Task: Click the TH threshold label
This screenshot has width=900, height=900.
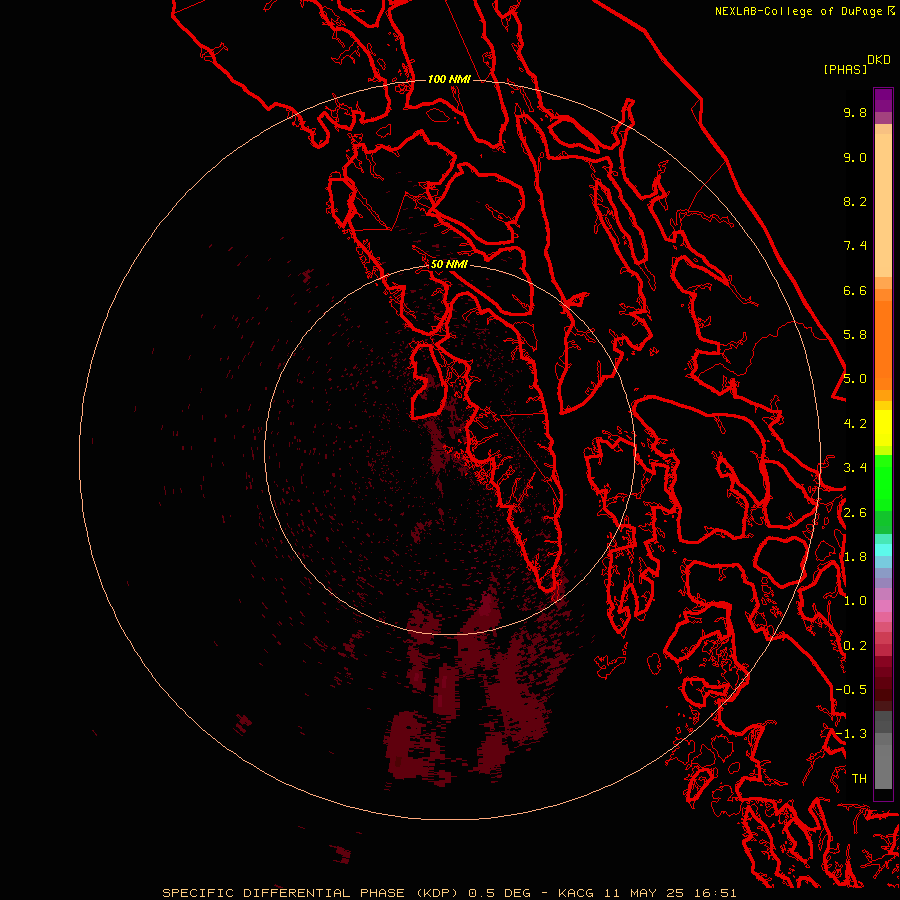Action: coord(859,779)
